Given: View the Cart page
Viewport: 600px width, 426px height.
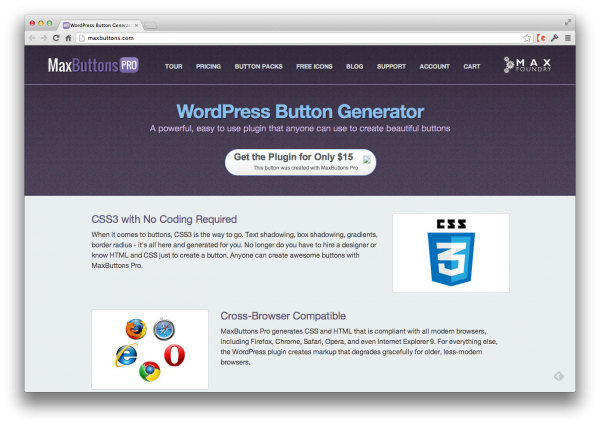Looking at the screenshot, I should coord(471,67).
